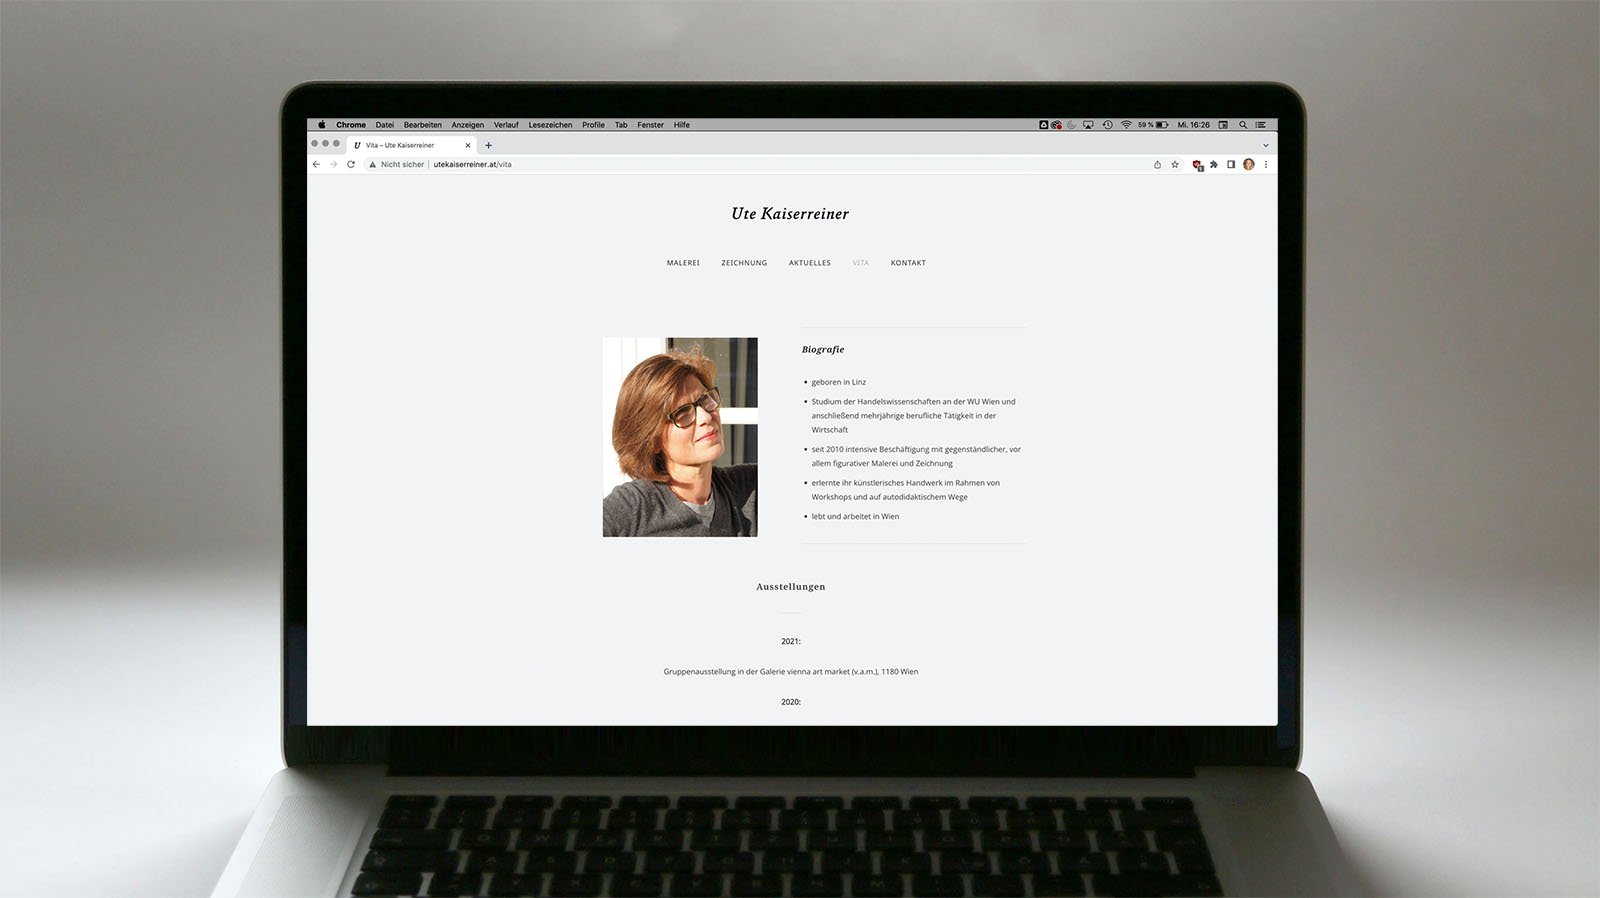Go to the MALEREI page
1600x898 pixels.
pyautogui.click(x=683, y=263)
